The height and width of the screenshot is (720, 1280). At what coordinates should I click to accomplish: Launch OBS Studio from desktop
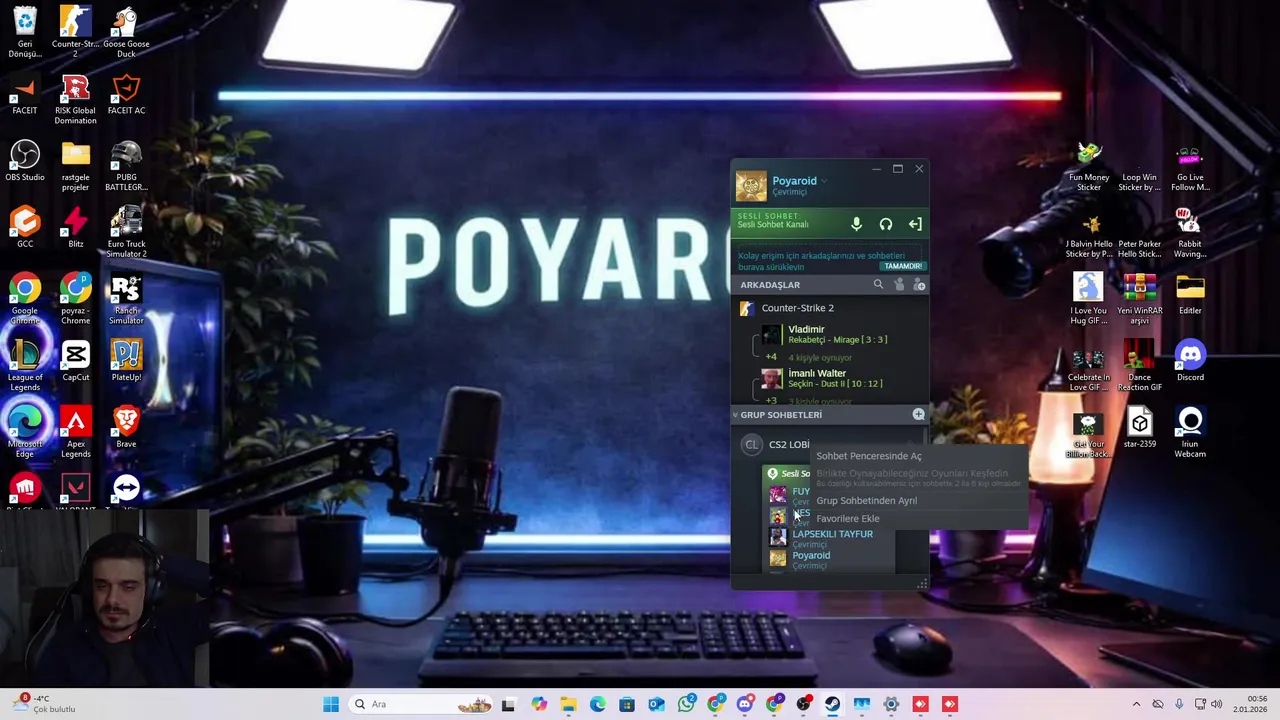click(x=25, y=162)
